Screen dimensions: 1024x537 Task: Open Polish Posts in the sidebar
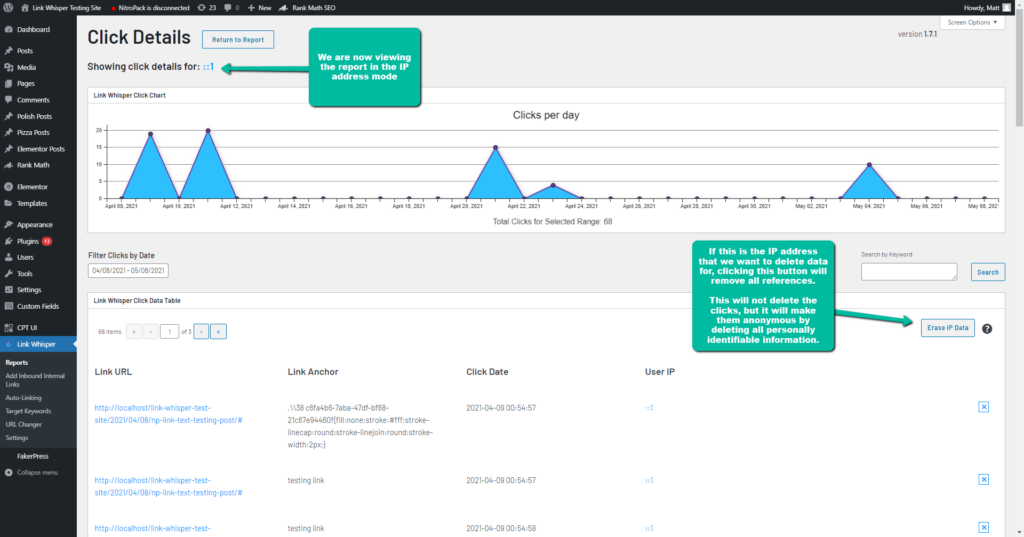tap(34, 116)
